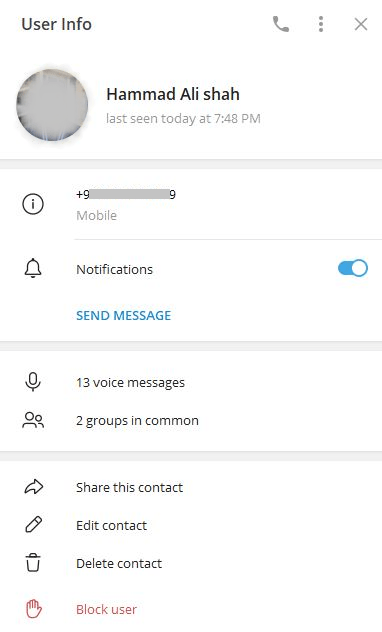The height and width of the screenshot is (632, 382).
Task: Choose Edit contact
Action: [112, 525]
